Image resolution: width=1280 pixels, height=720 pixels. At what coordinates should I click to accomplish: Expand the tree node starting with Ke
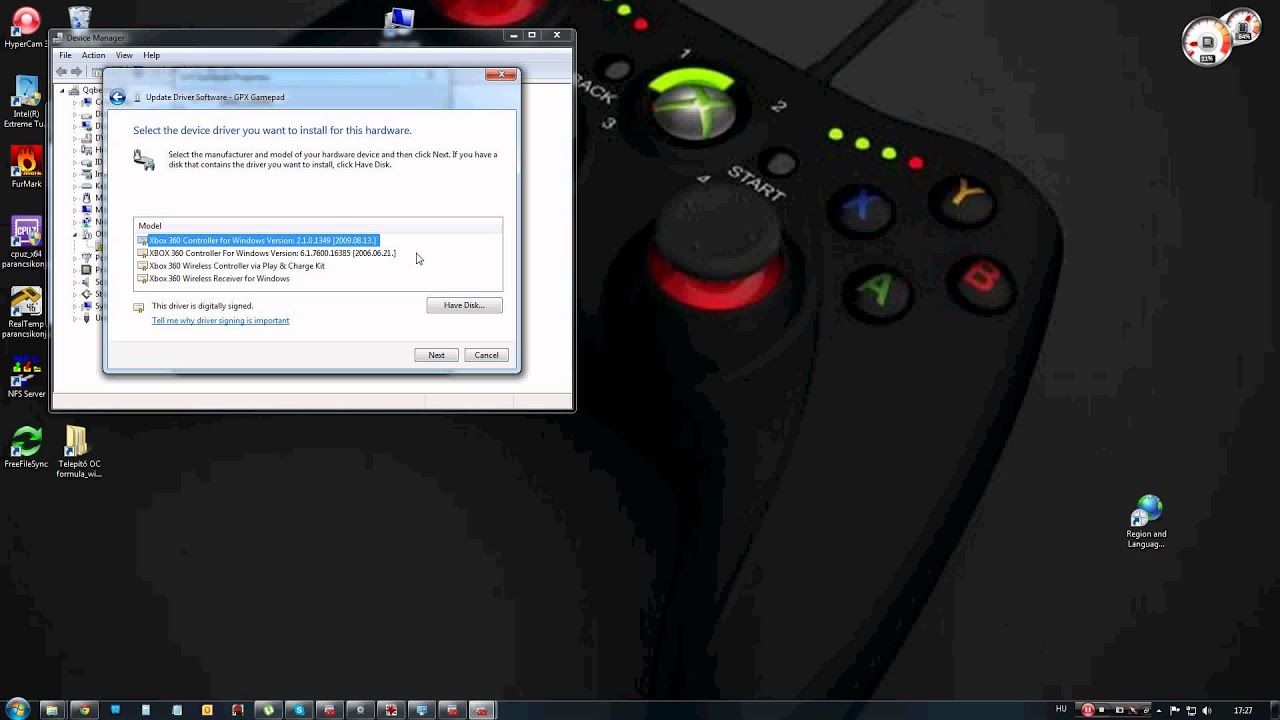[x=74, y=186]
